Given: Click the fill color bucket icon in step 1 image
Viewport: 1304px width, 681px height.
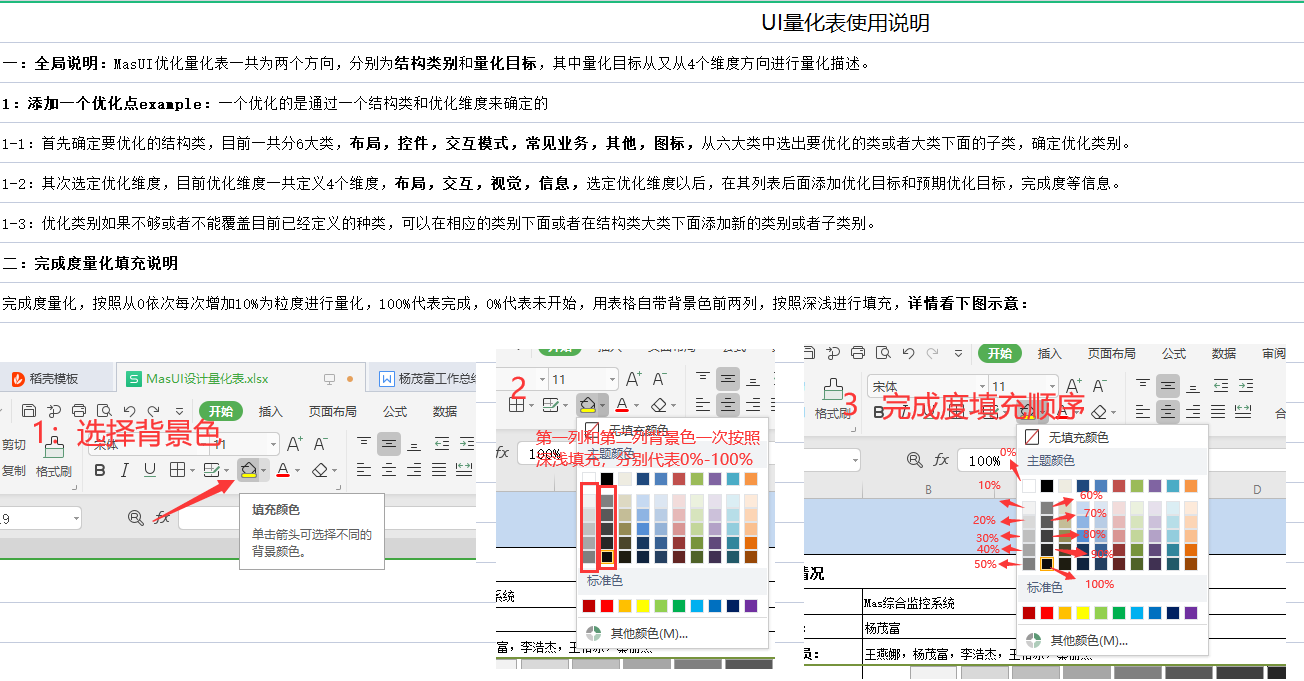Looking at the screenshot, I should click(x=247, y=470).
